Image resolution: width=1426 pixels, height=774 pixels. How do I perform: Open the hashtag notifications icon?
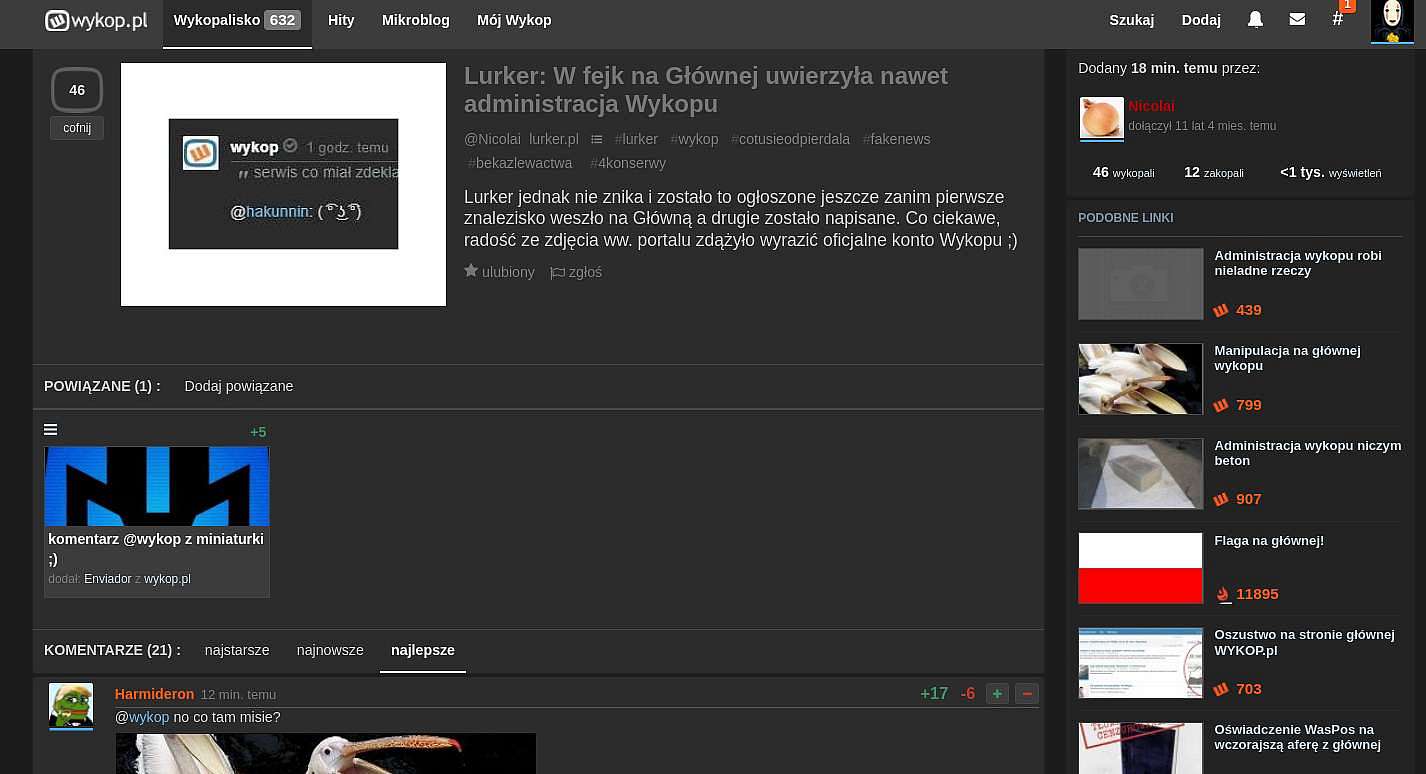(1338, 19)
